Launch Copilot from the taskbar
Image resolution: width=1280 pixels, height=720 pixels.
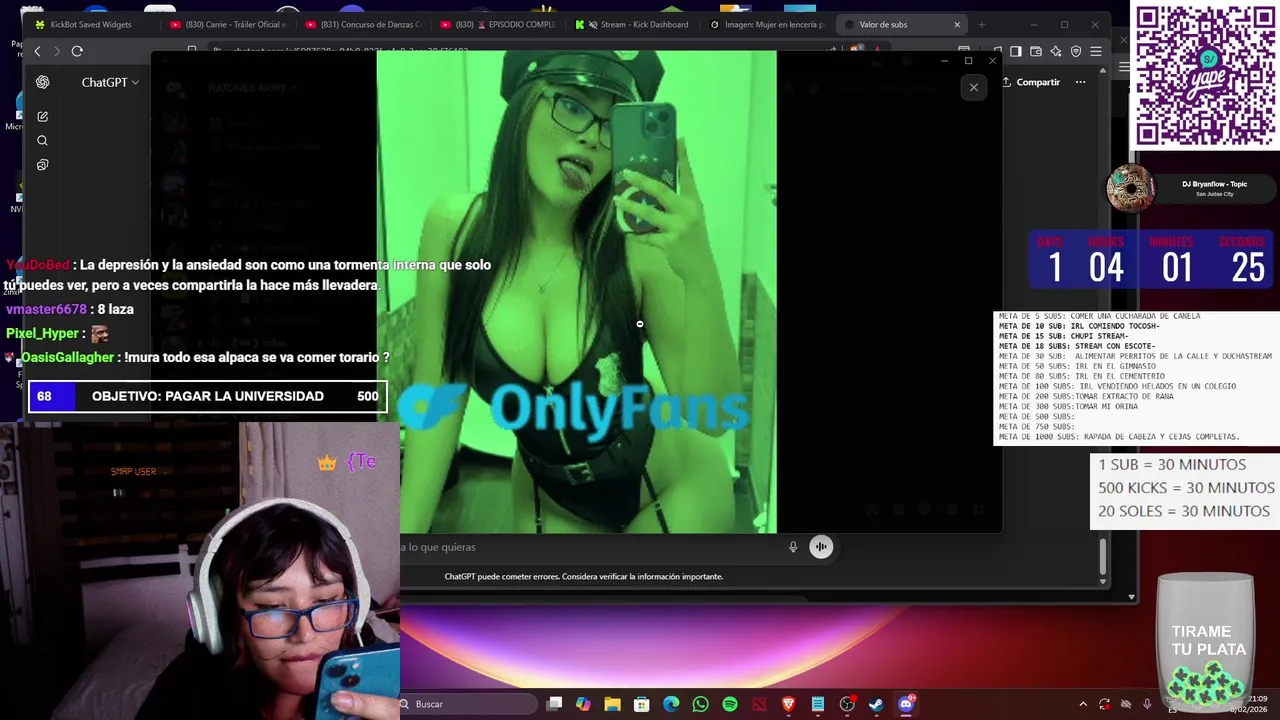(583, 704)
